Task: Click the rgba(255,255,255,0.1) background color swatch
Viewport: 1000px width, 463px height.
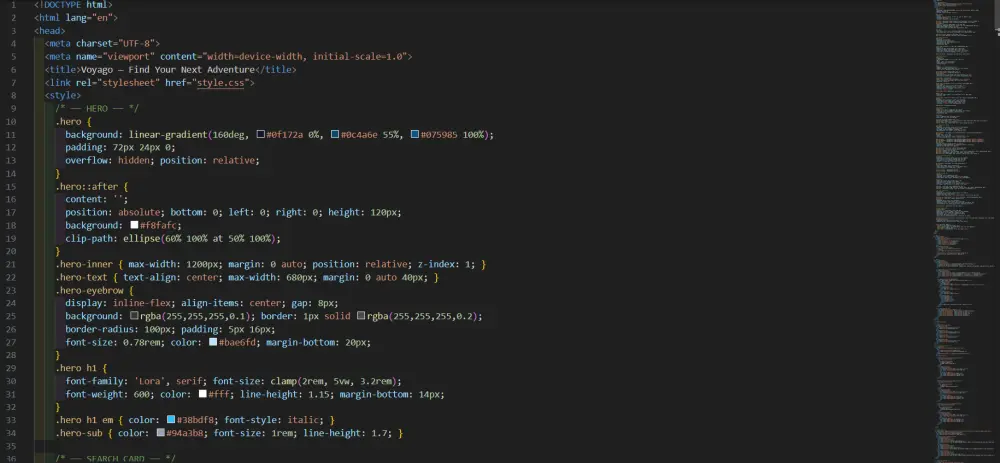Action: tap(135, 316)
